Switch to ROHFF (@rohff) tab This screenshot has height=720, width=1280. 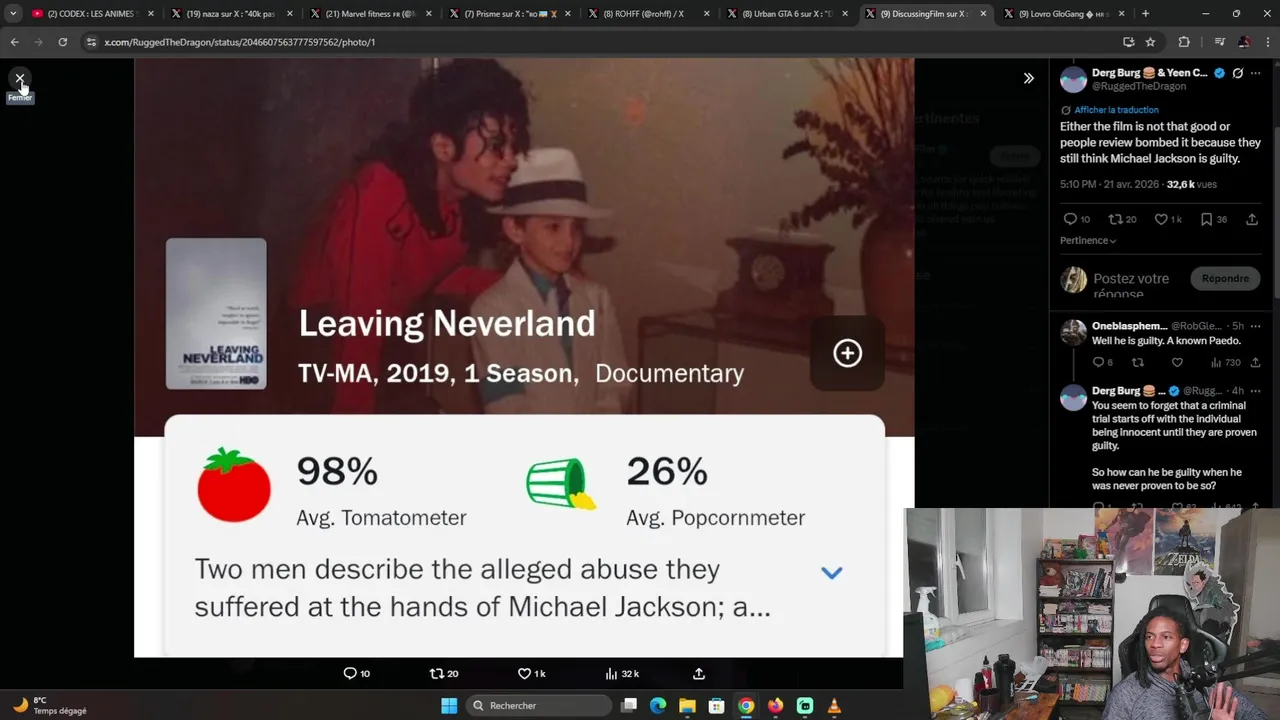(x=648, y=14)
